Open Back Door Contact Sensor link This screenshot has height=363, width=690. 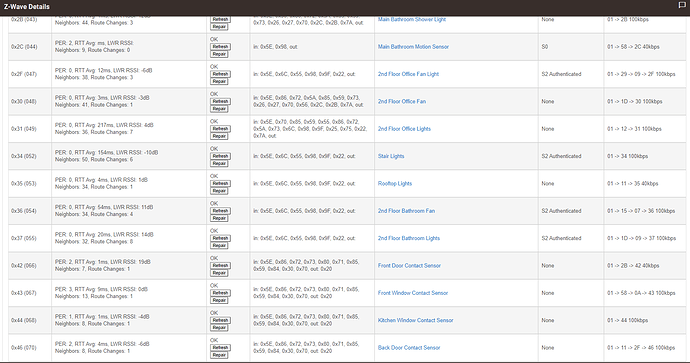tap(409, 348)
